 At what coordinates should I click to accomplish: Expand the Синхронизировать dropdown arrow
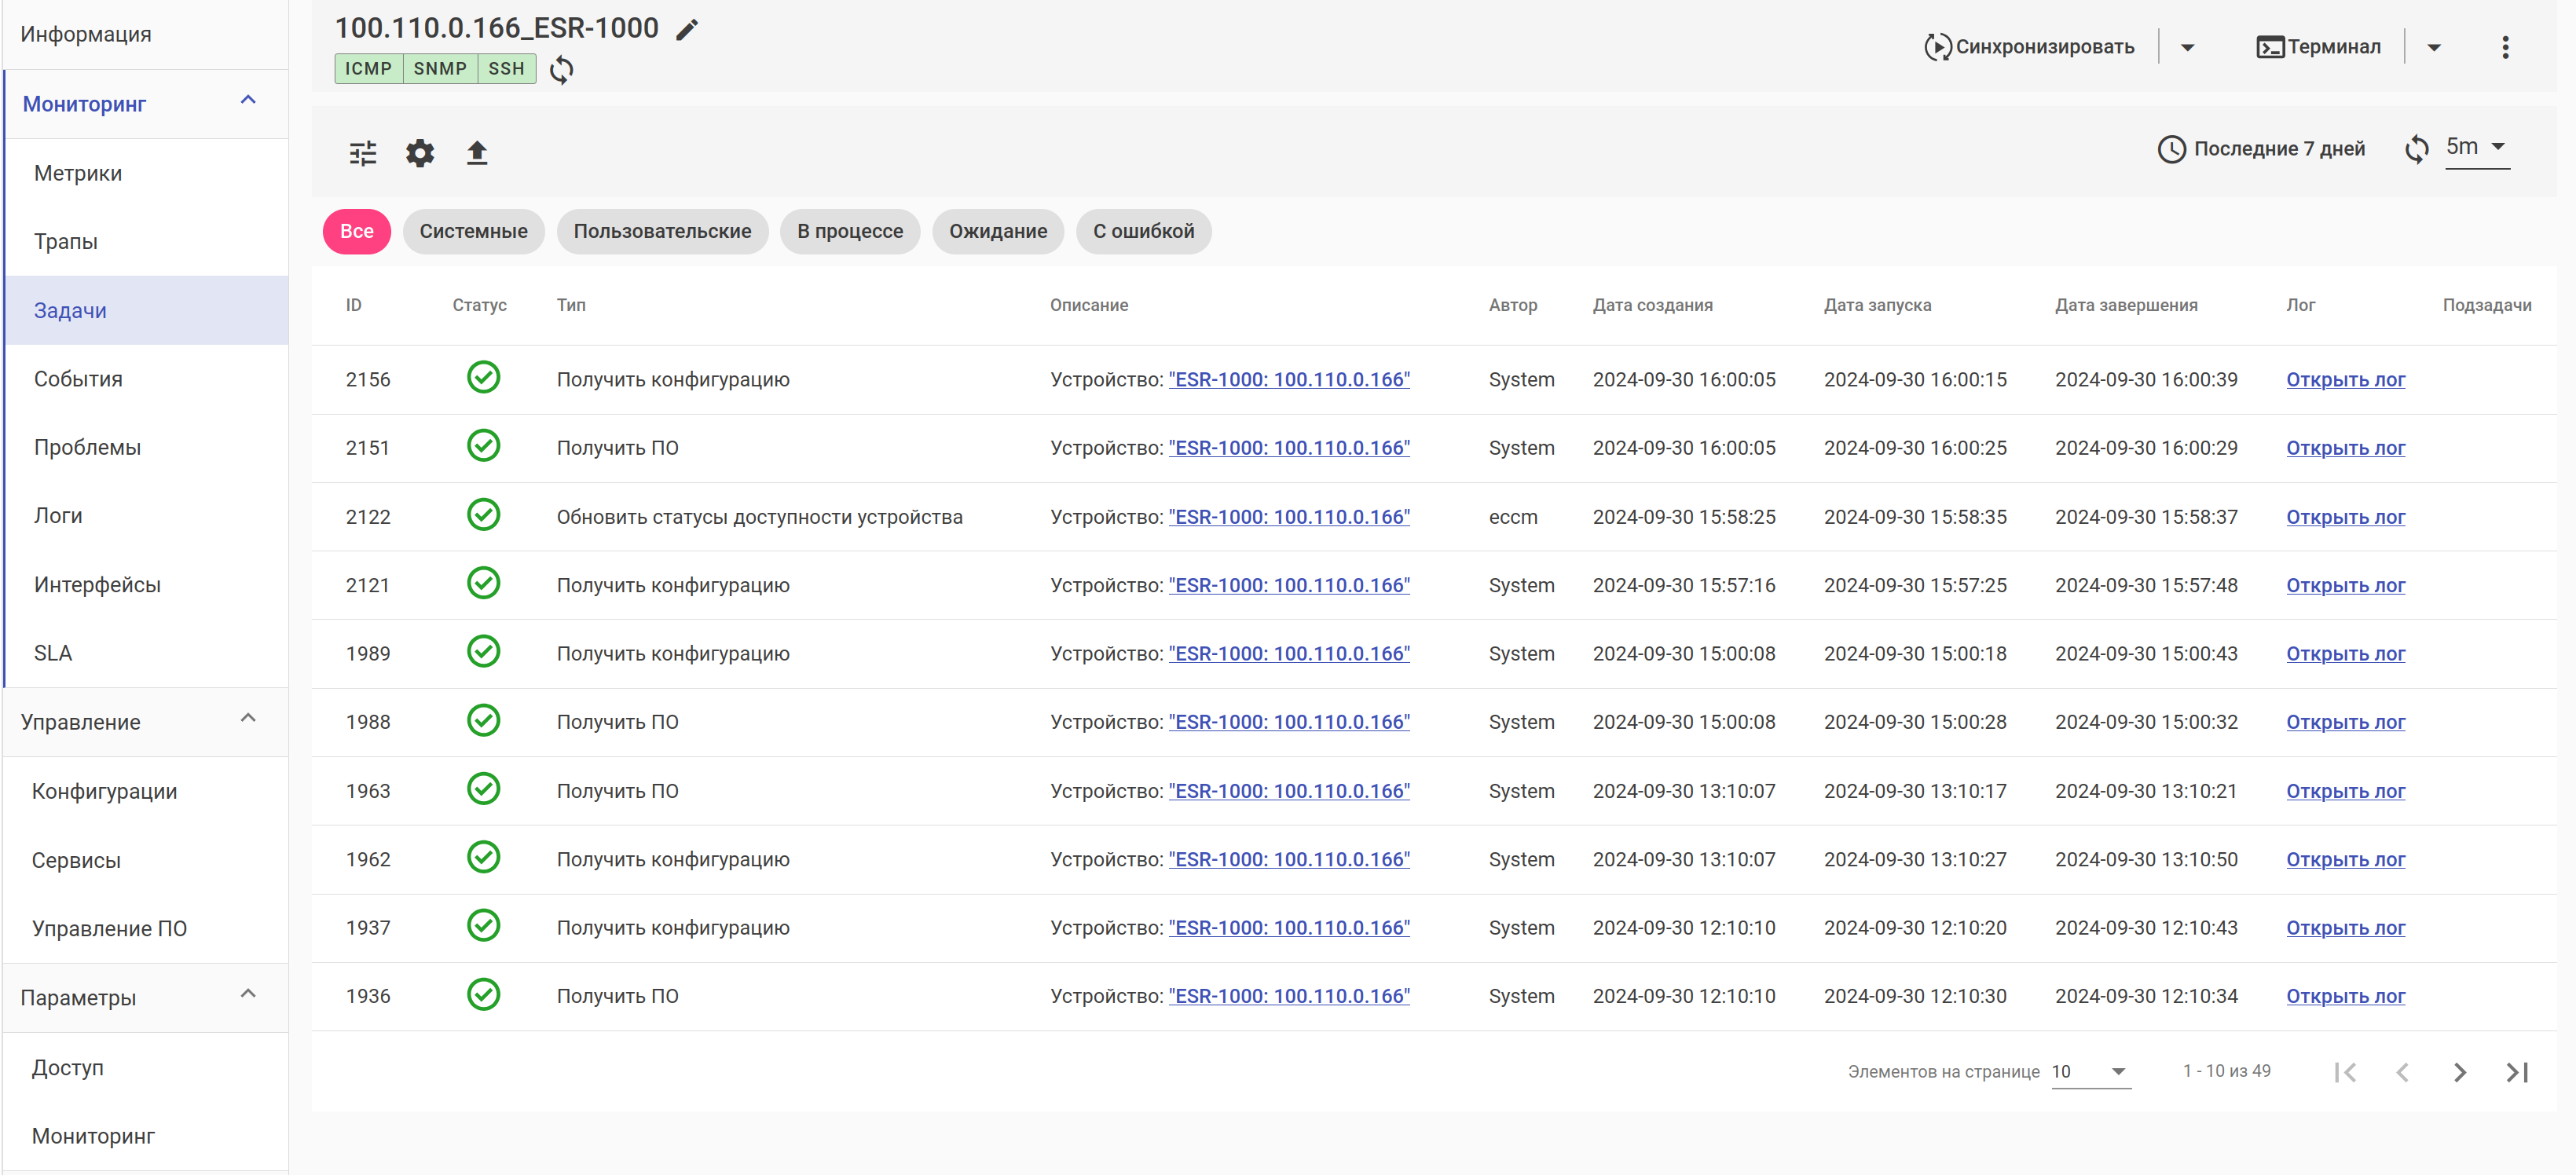point(2187,47)
